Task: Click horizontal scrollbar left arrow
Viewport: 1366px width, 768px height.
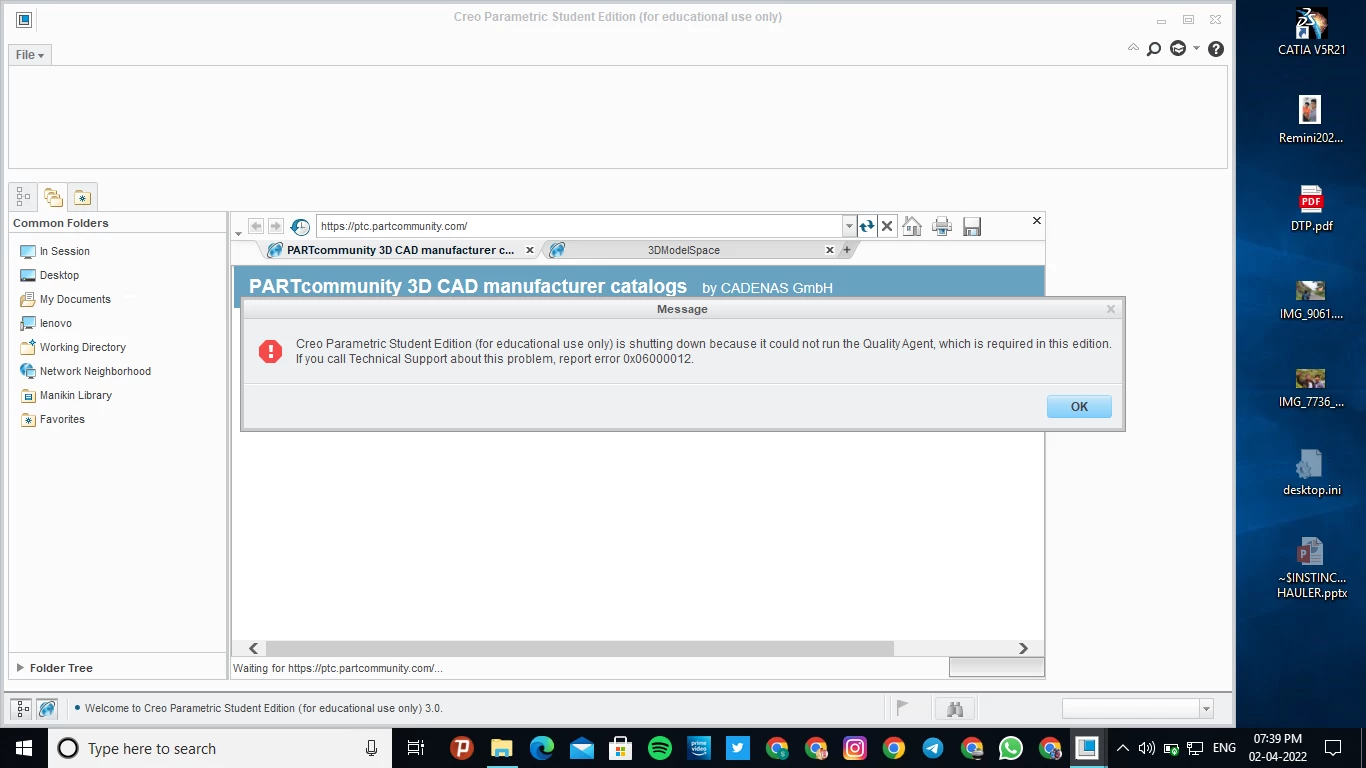Action: pyautogui.click(x=254, y=648)
